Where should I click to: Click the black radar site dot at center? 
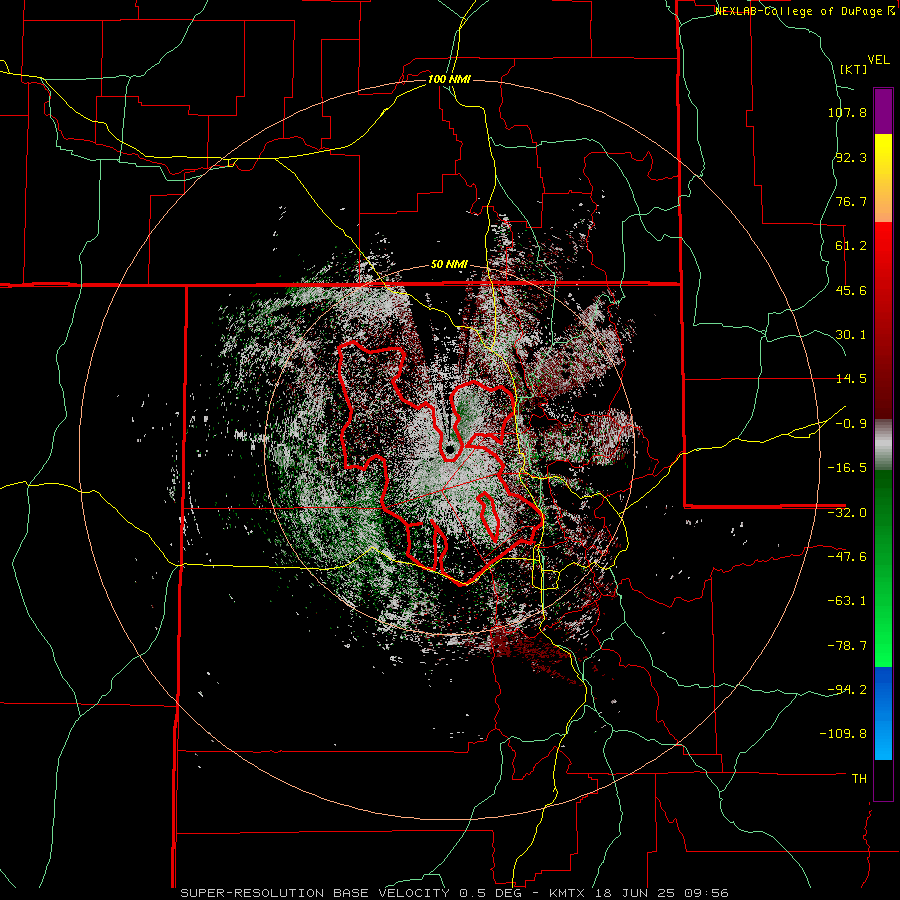point(449,449)
